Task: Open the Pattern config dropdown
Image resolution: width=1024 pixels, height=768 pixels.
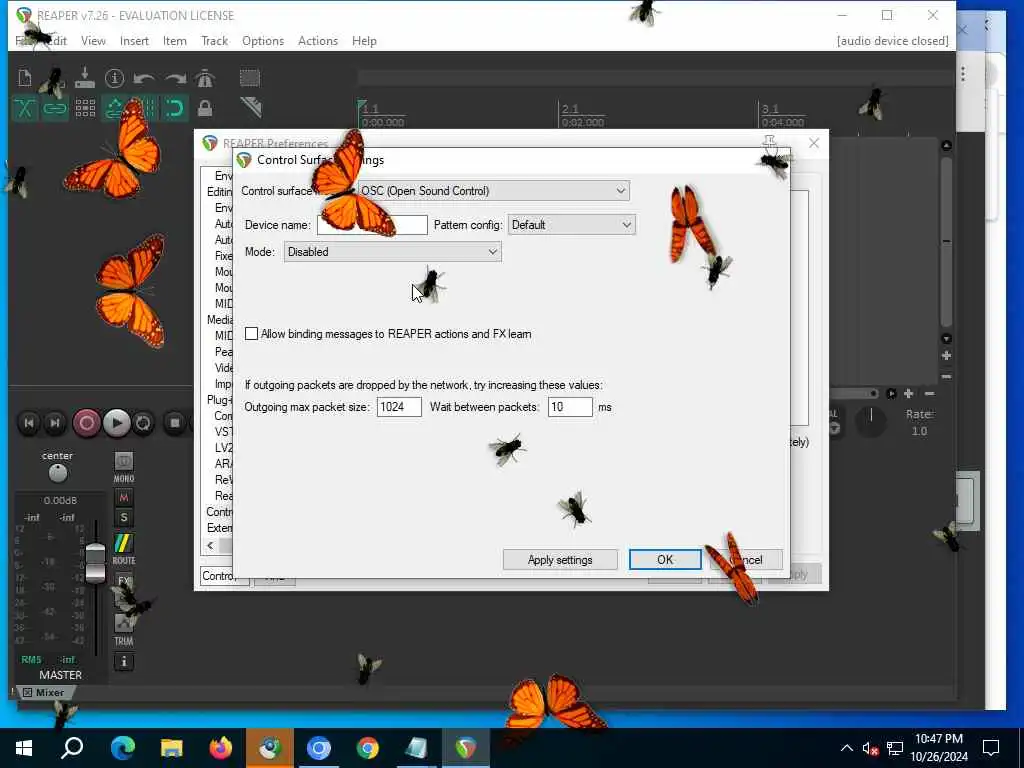Action: click(x=571, y=225)
